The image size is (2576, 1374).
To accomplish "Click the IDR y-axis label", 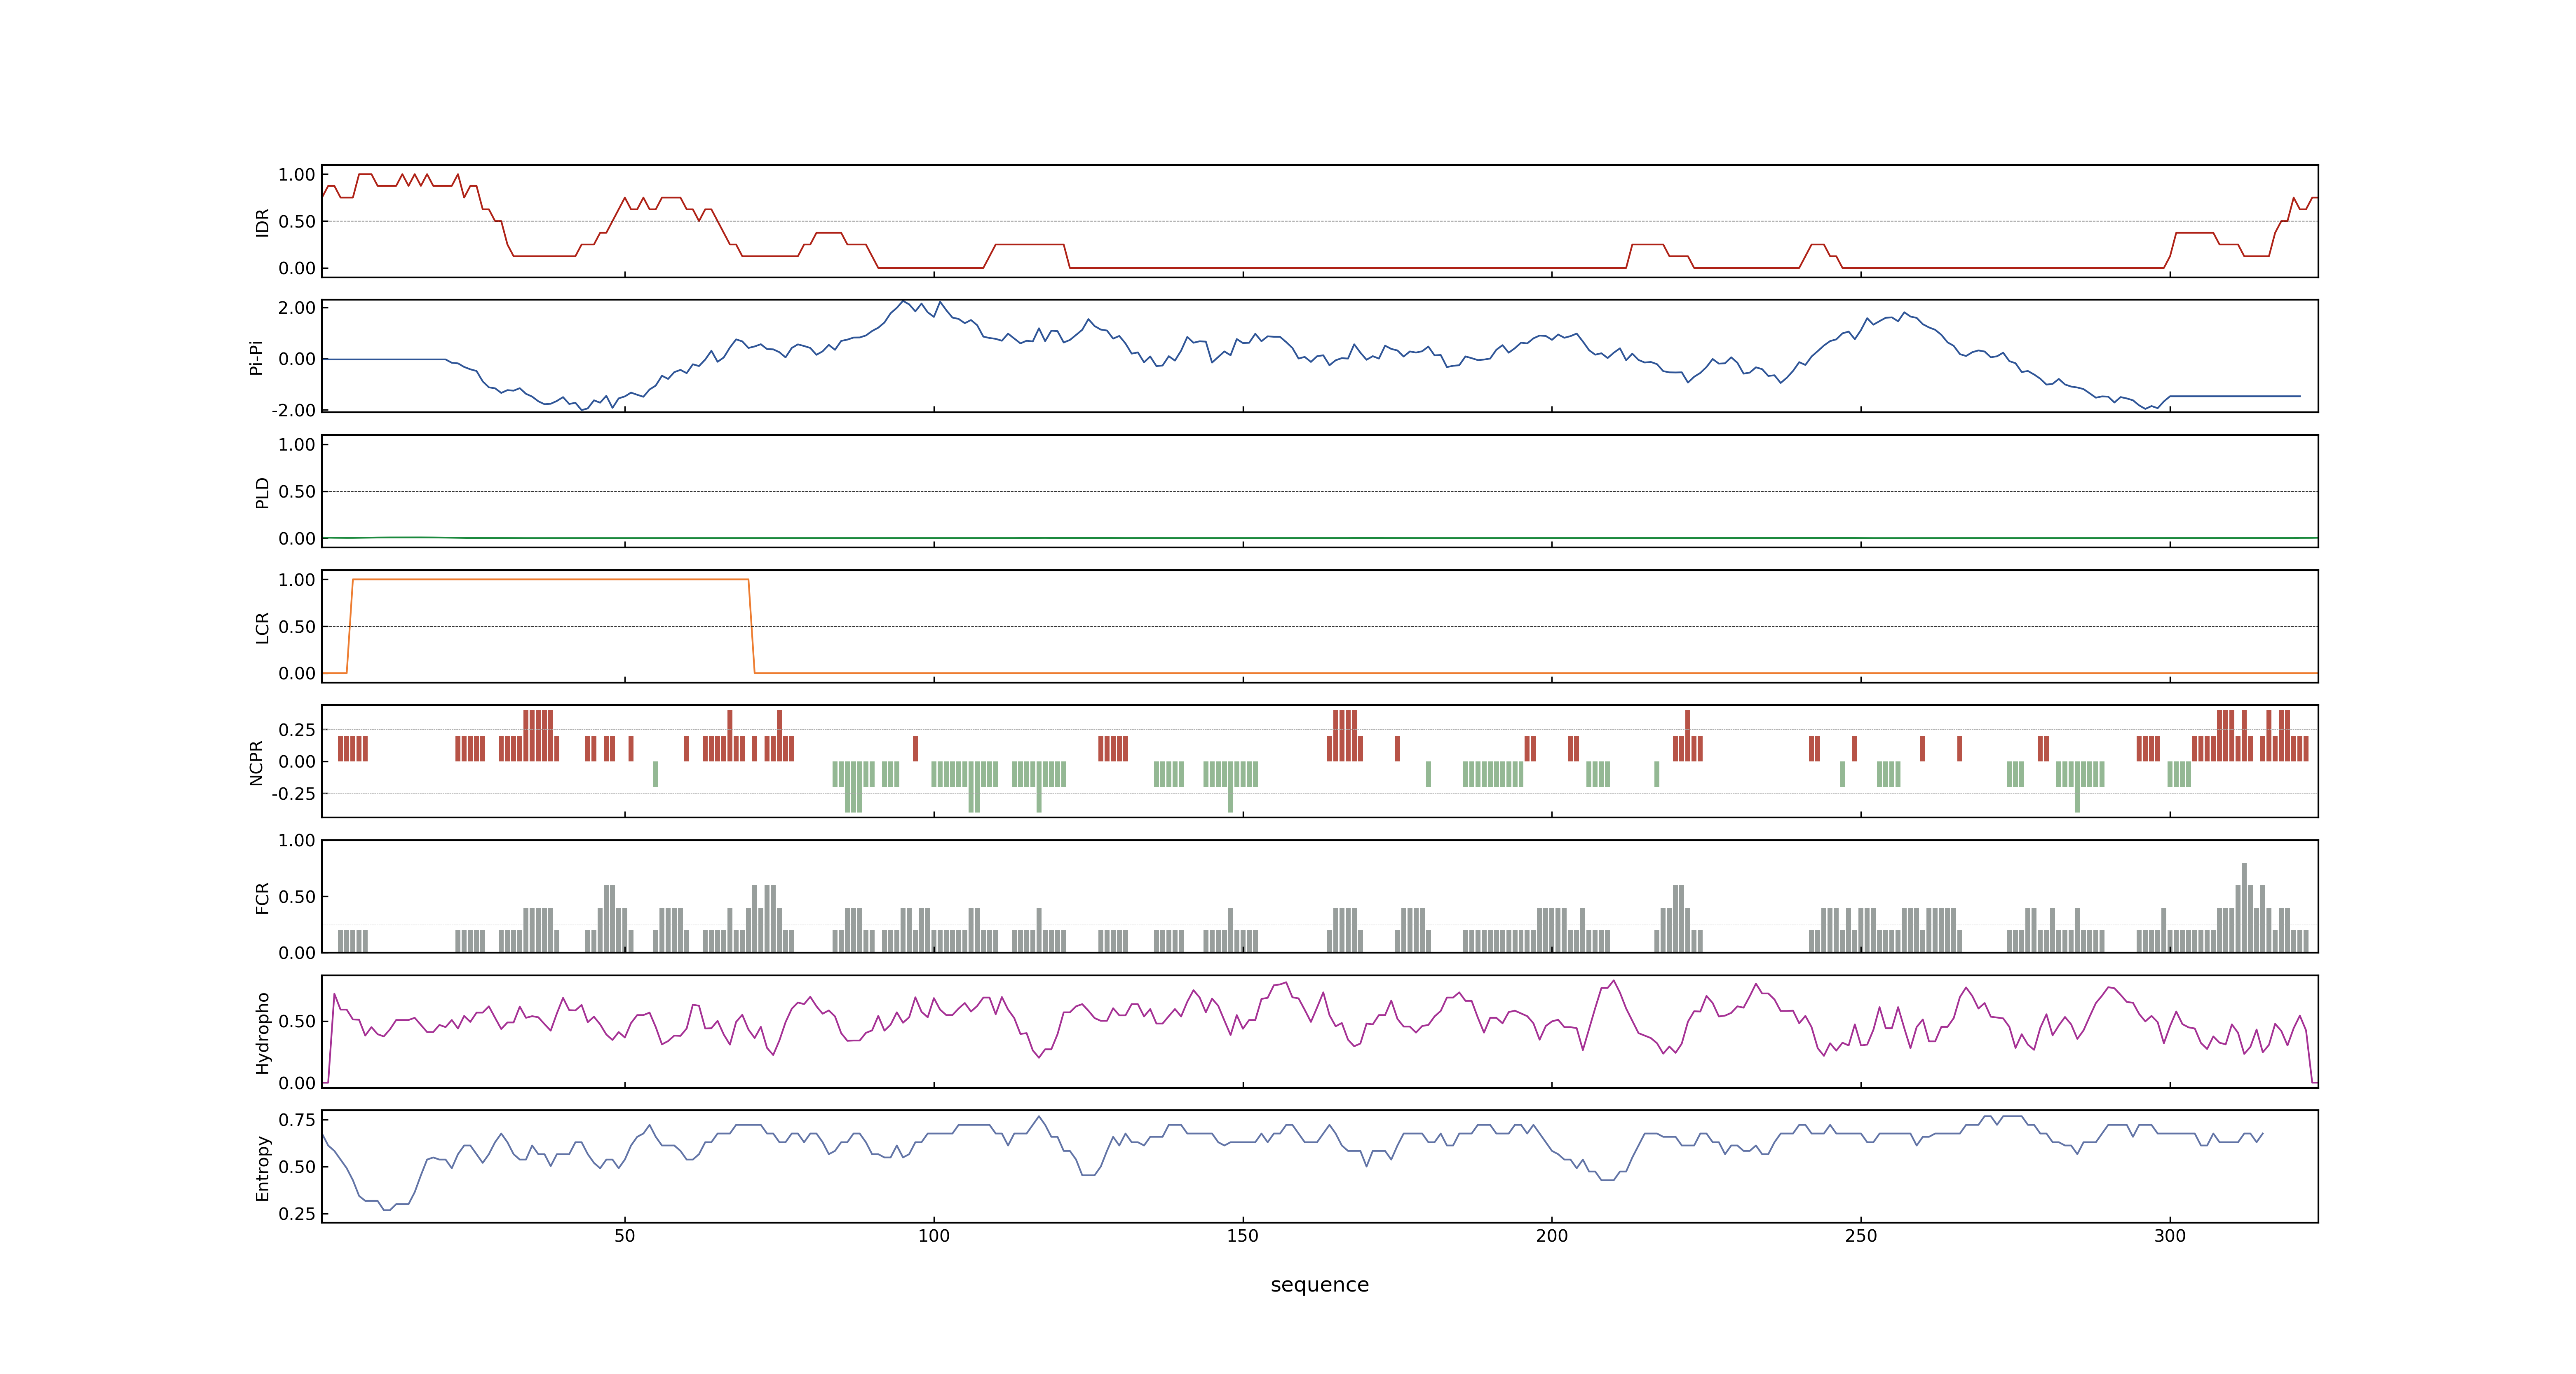I will point(262,222).
